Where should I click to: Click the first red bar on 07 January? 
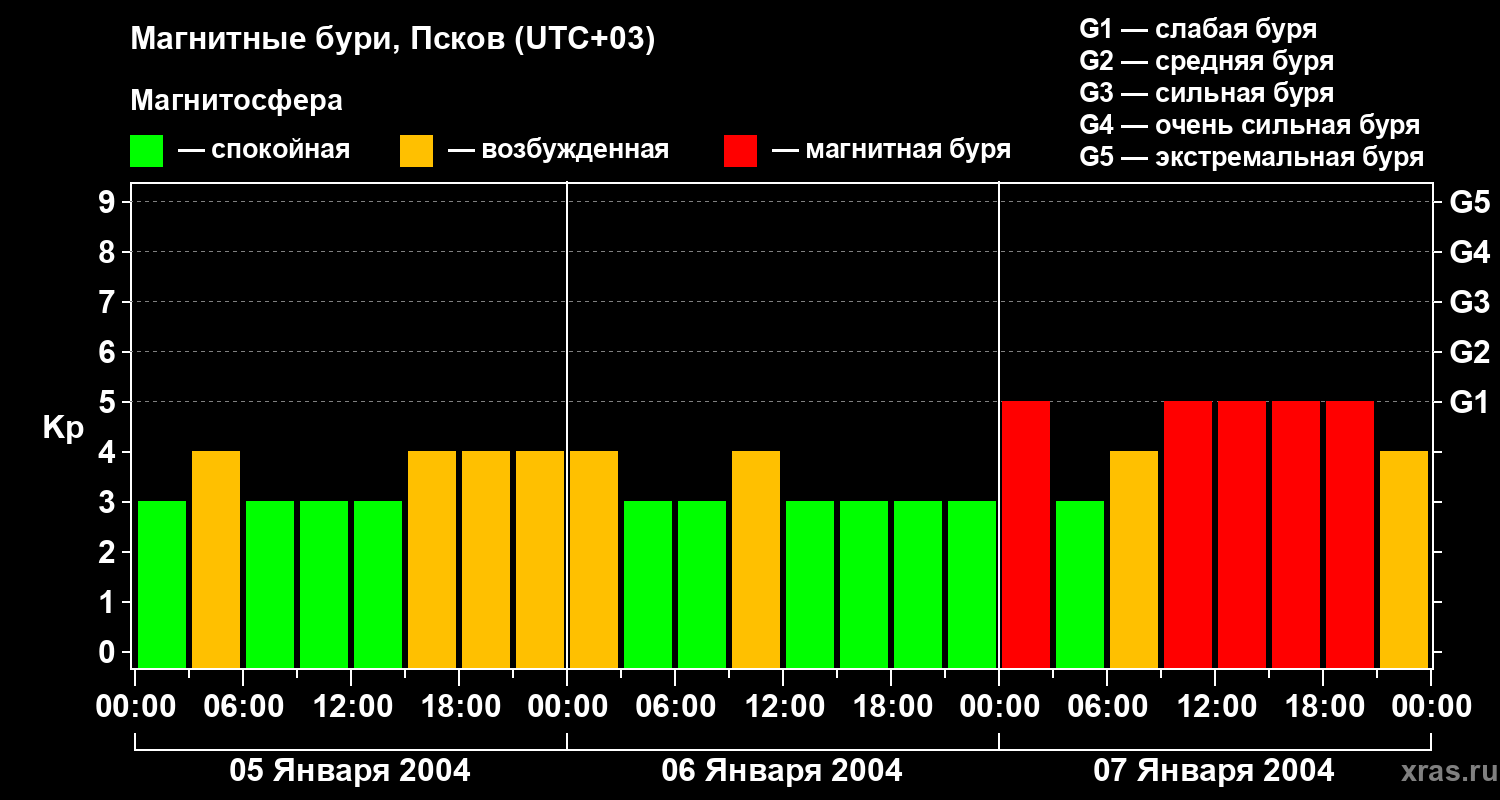tap(1026, 534)
